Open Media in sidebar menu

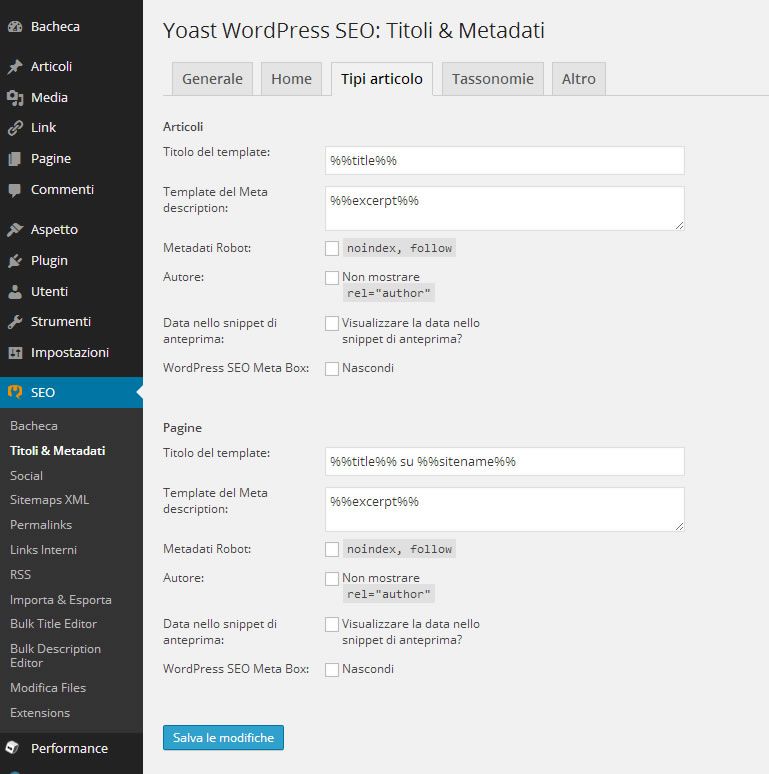click(49, 98)
